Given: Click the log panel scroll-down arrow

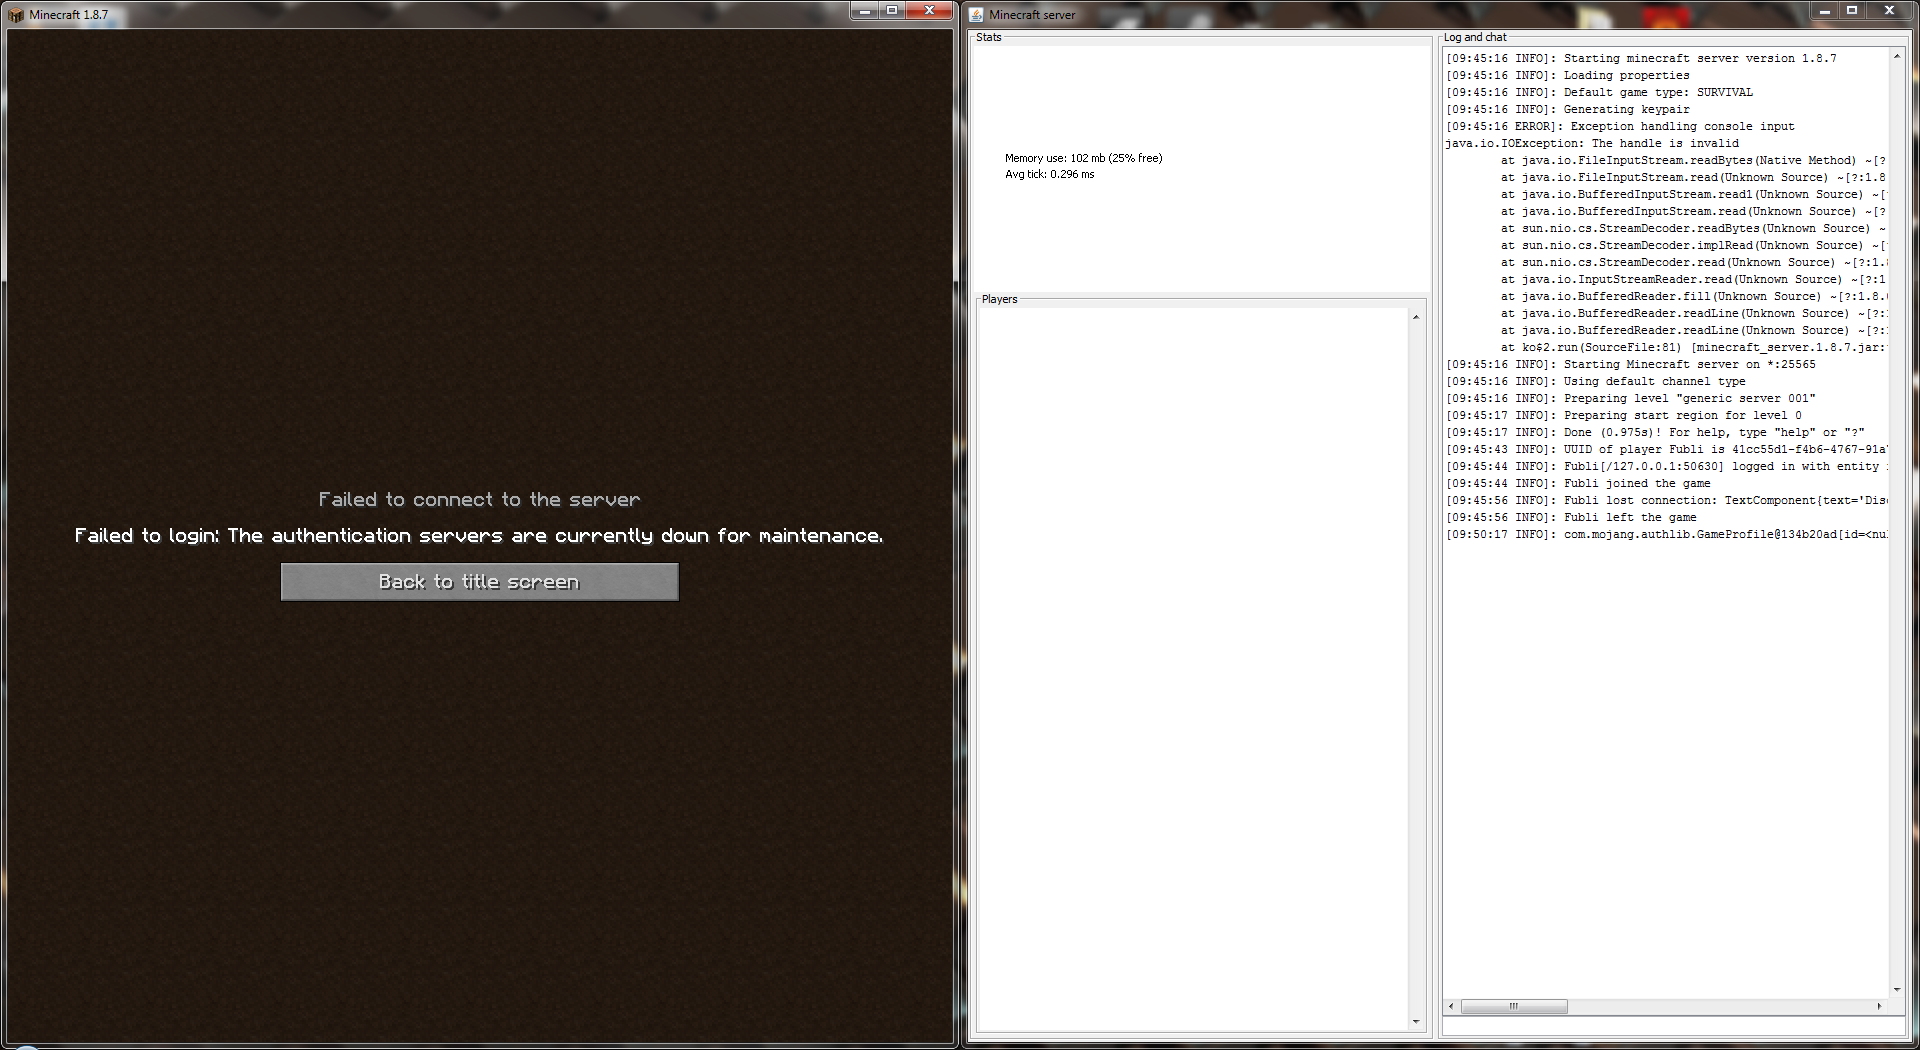Looking at the screenshot, I should [1897, 989].
